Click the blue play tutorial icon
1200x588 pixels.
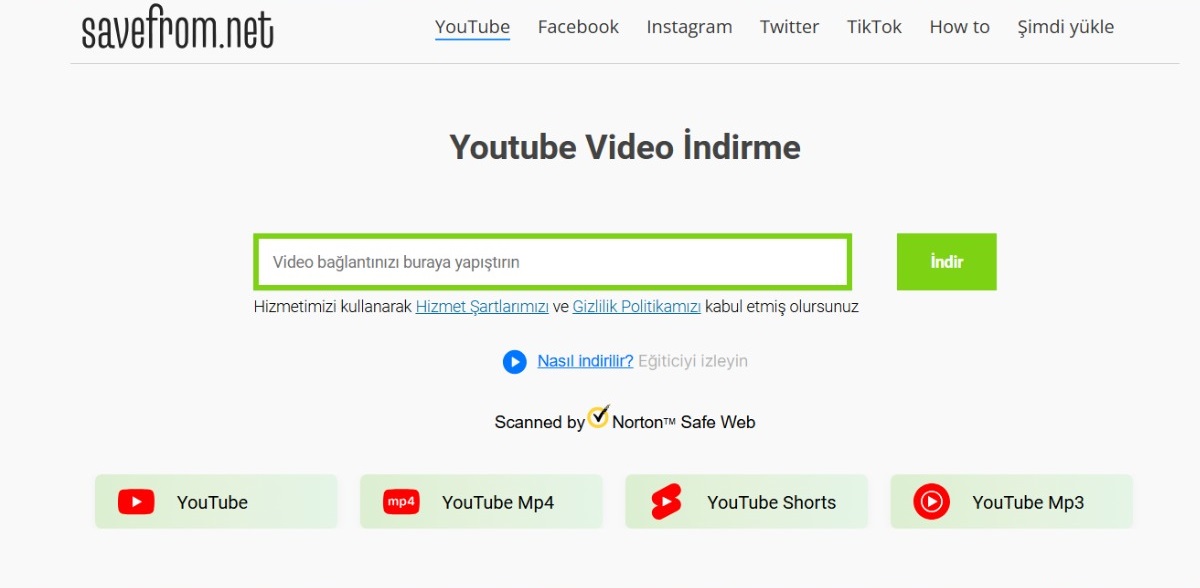[514, 361]
